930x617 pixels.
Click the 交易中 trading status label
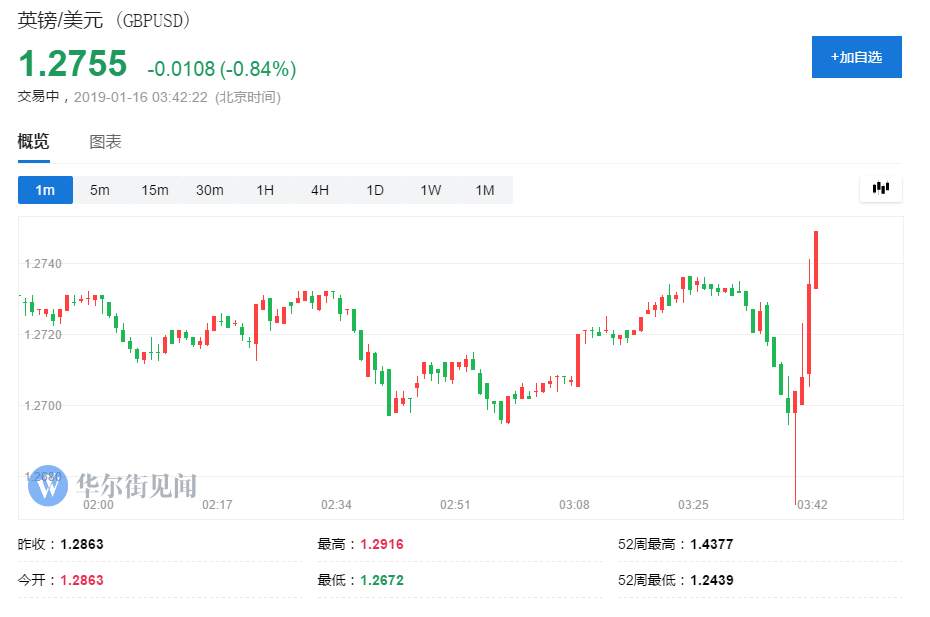tap(39, 97)
